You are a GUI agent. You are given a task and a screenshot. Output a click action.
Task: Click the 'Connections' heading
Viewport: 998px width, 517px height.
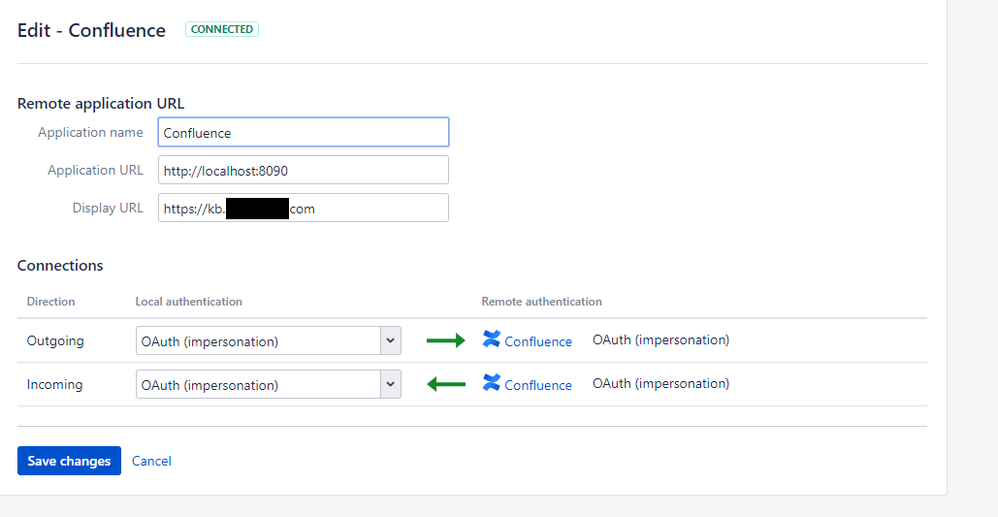click(60, 265)
